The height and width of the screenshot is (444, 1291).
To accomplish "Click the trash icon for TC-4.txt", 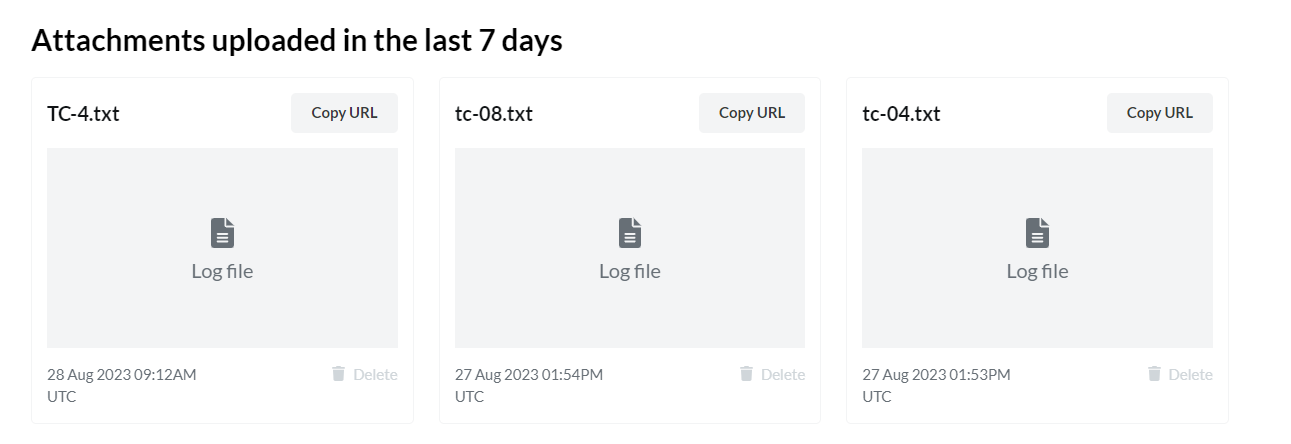I will (x=338, y=374).
